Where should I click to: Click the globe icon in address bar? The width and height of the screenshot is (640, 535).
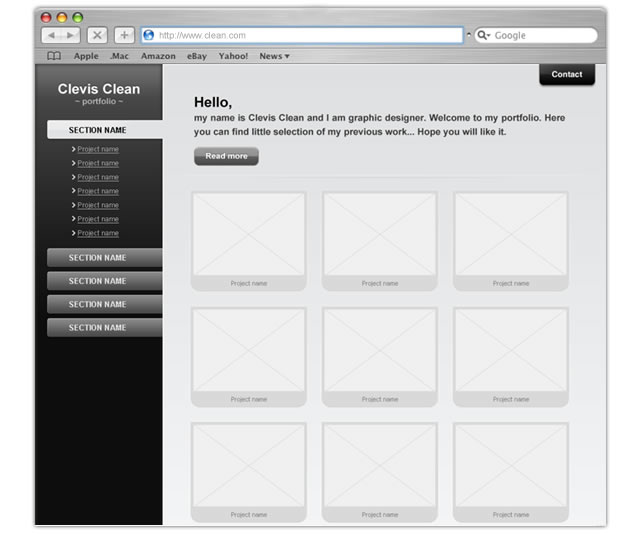149,36
